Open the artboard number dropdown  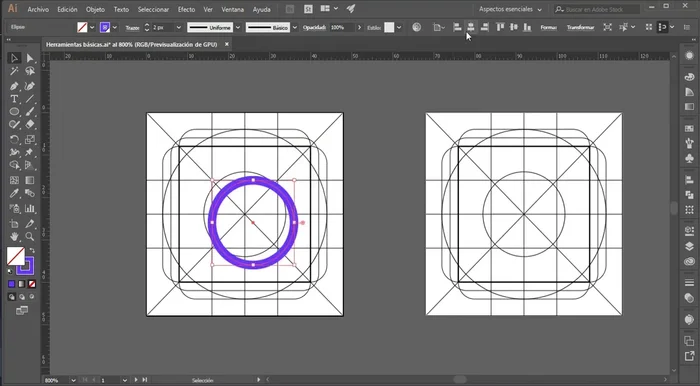125,380
